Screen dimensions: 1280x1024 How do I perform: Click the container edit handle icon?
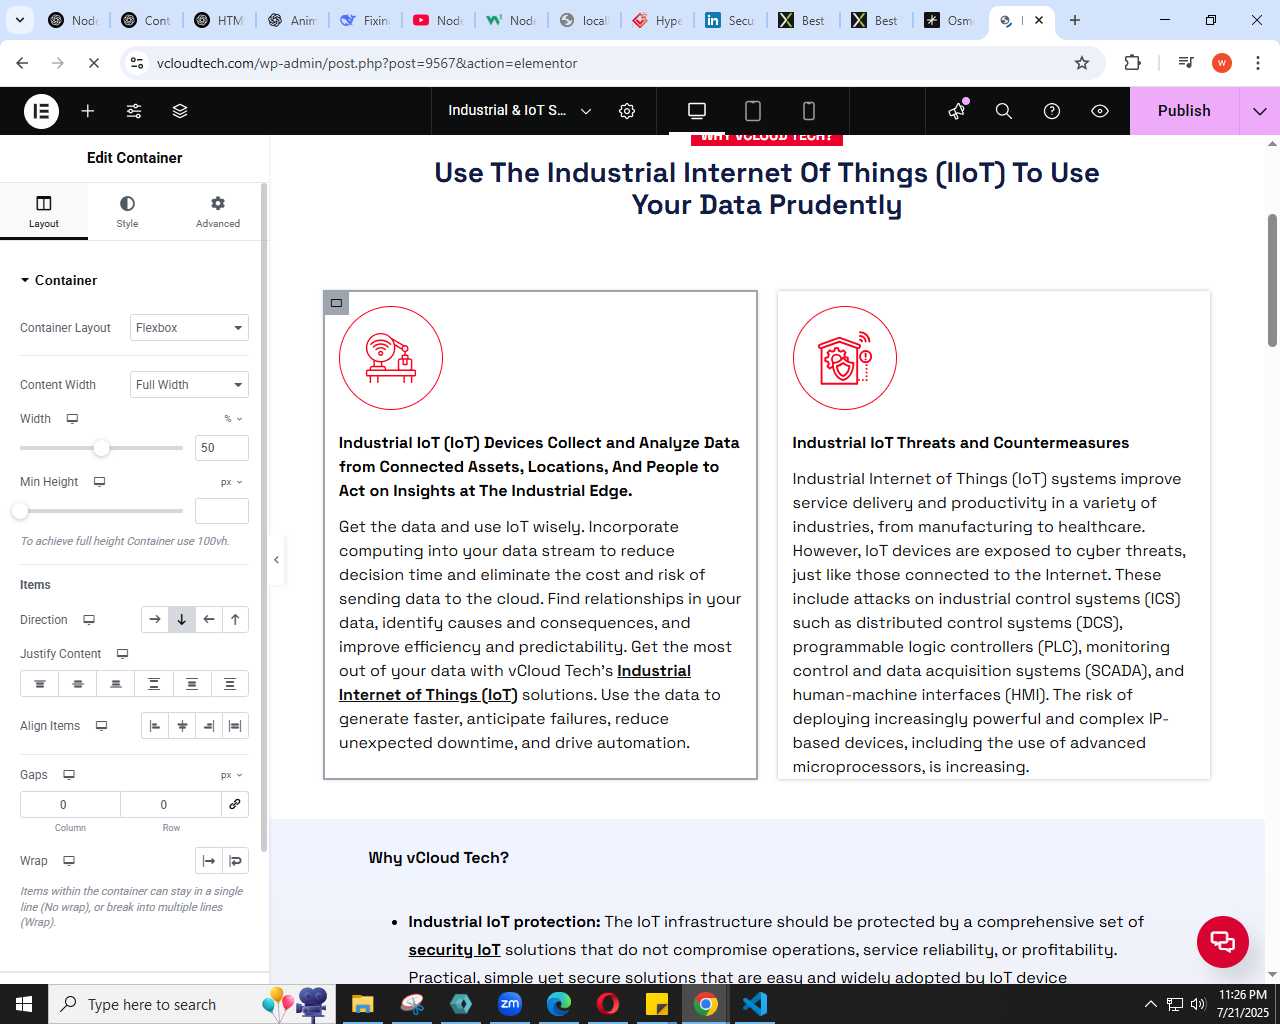336,303
